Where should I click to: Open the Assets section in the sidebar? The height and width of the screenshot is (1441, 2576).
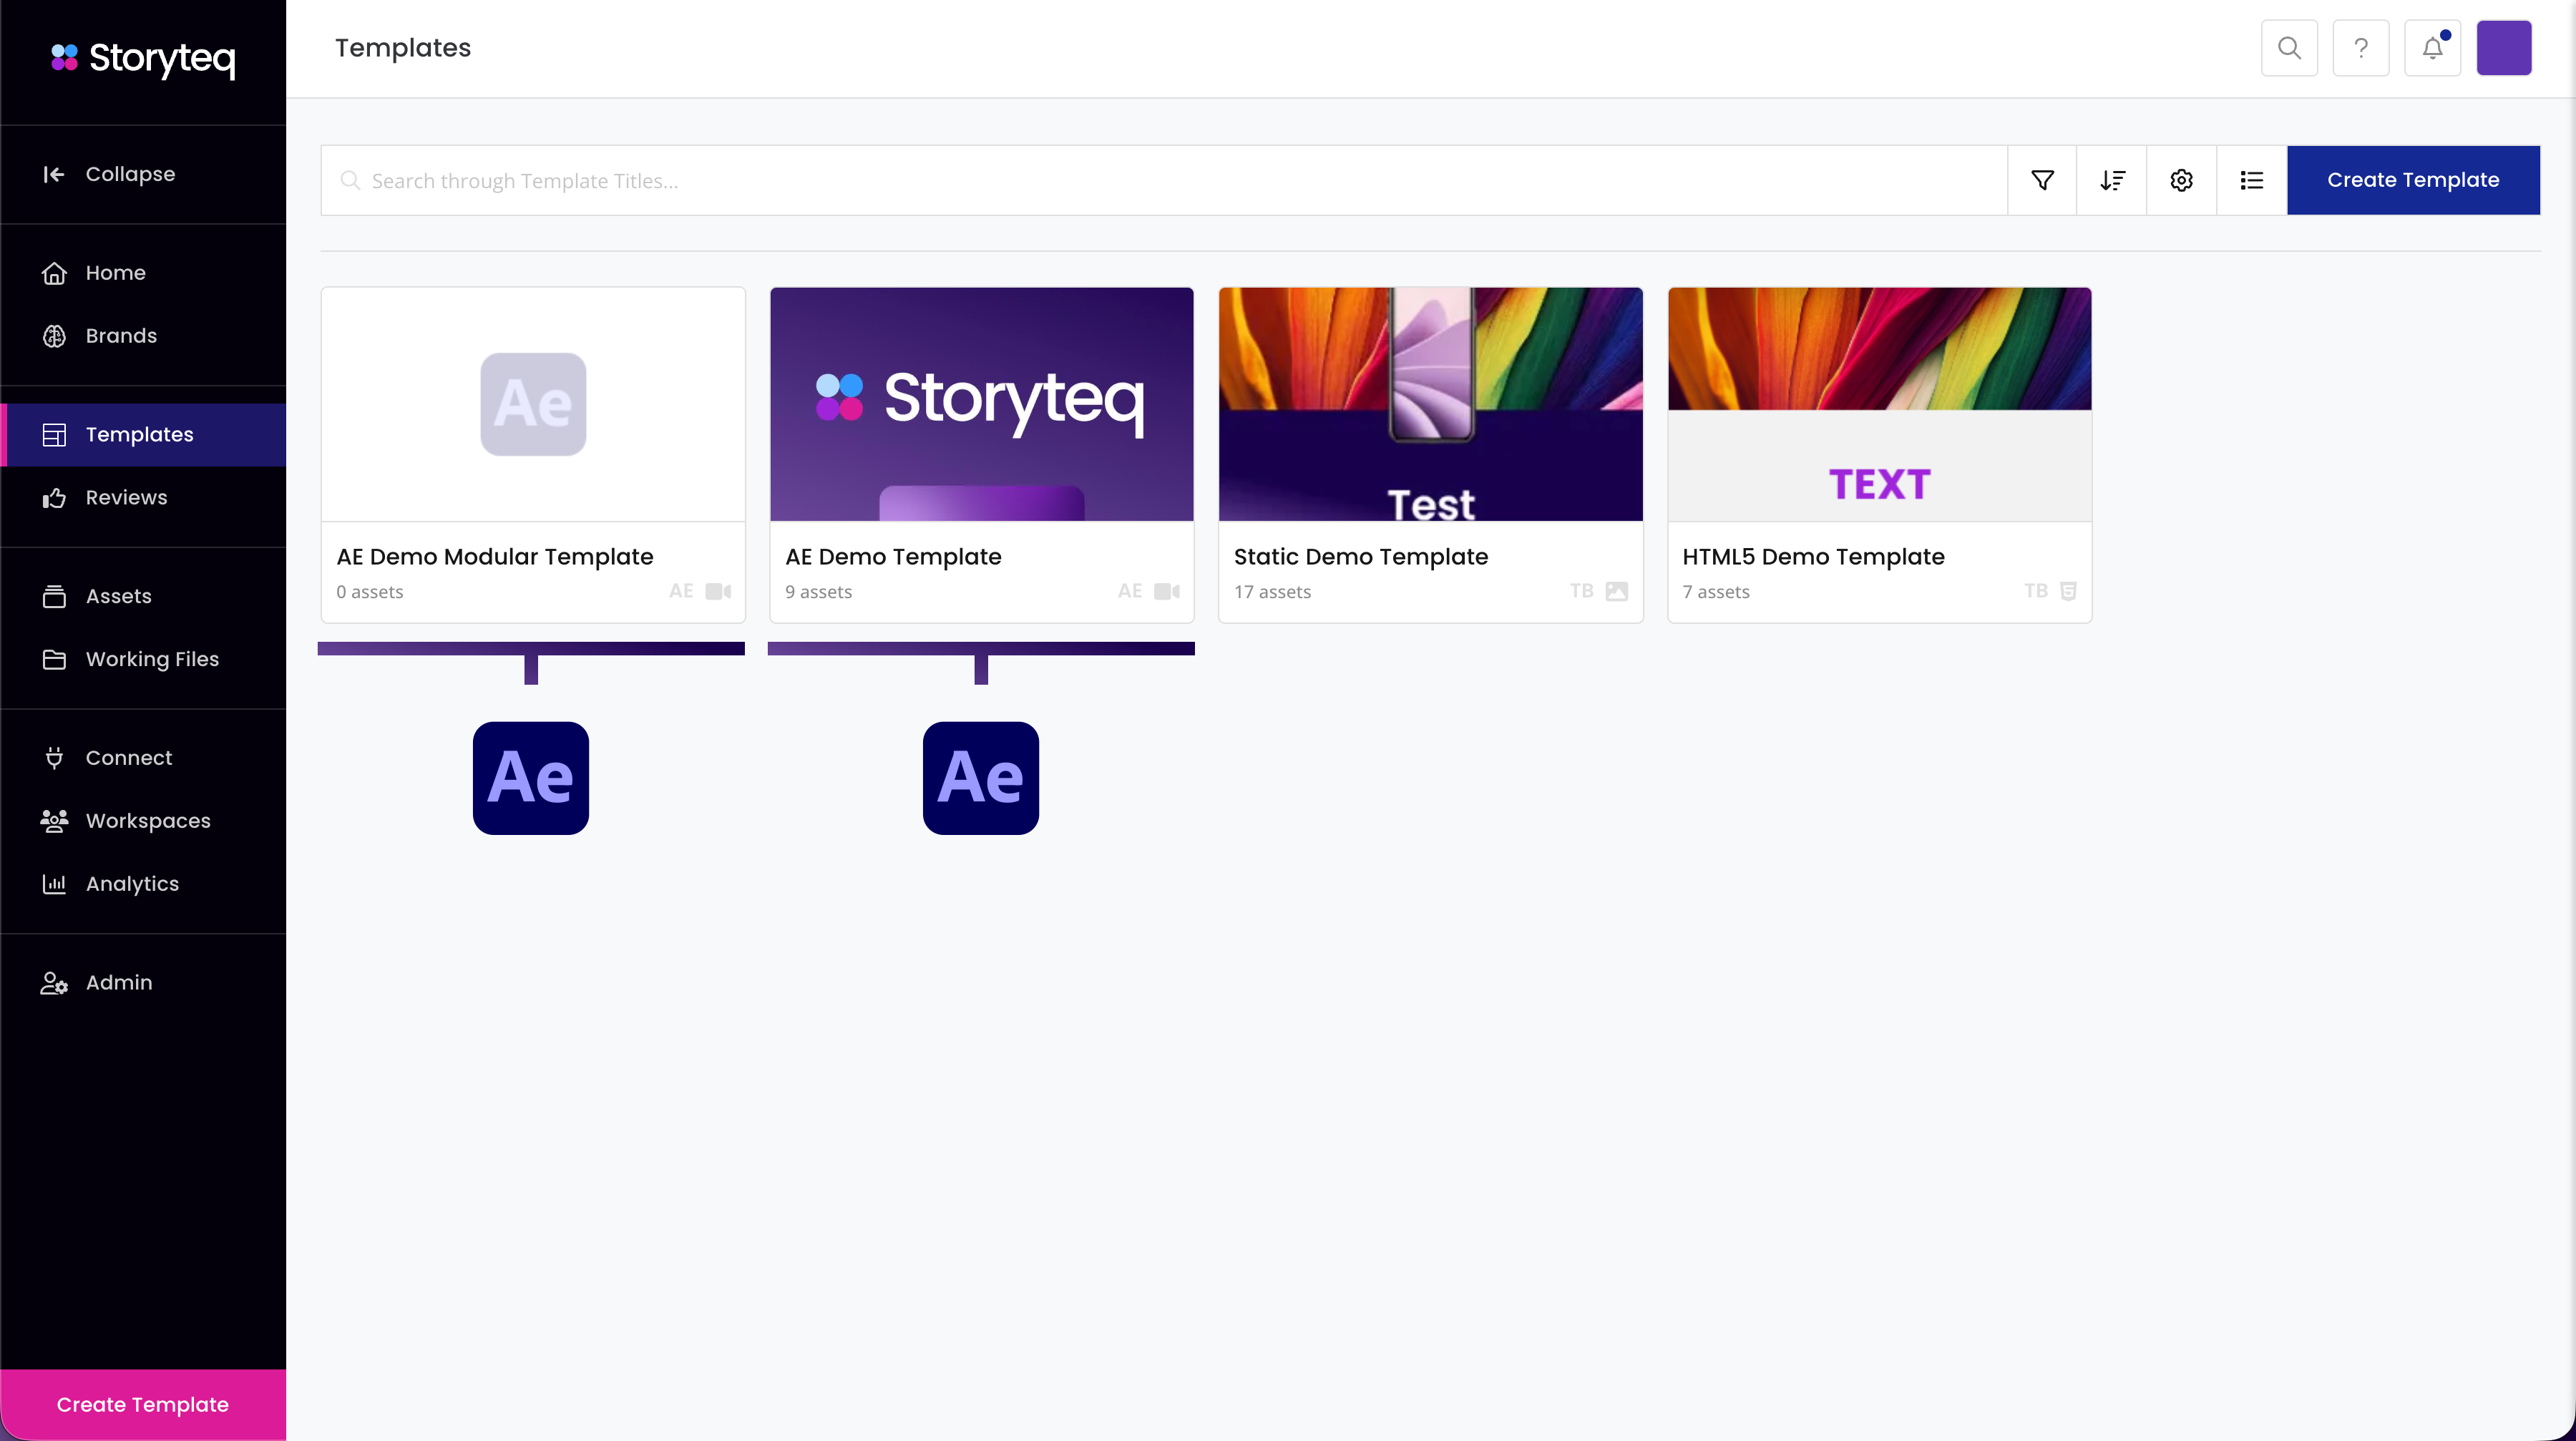[118, 596]
